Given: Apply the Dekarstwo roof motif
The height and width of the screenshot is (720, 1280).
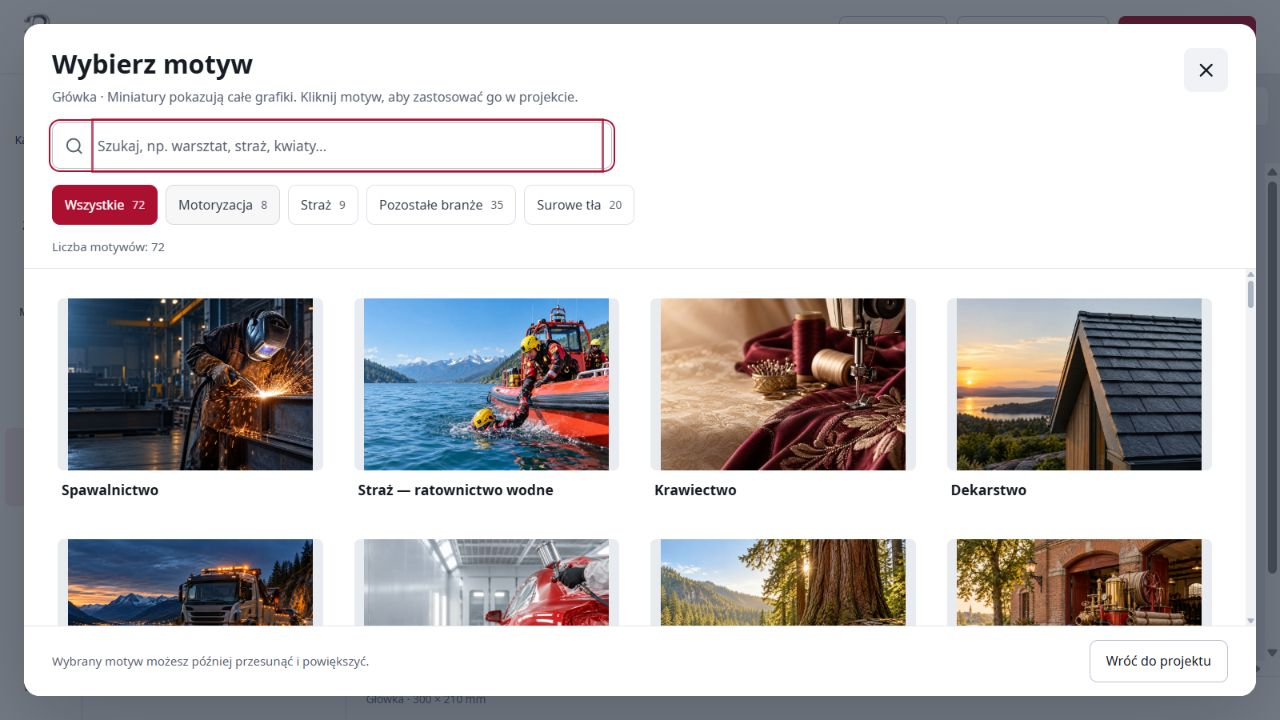Looking at the screenshot, I should coord(1079,384).
